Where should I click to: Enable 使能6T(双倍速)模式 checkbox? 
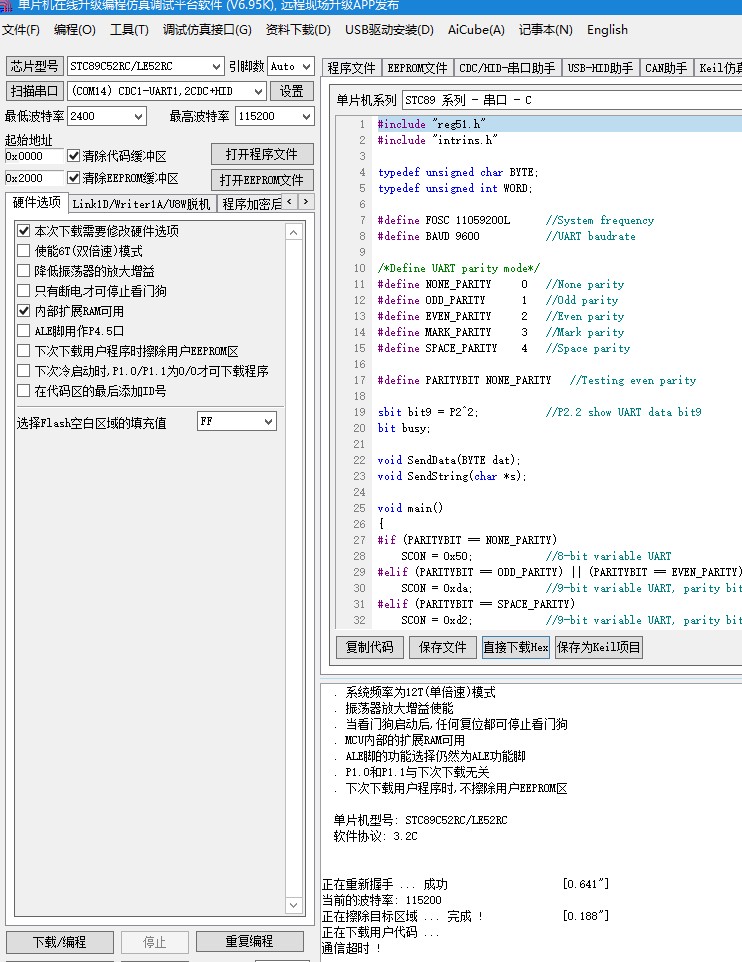pyautogui.click(x=24, y=251)
